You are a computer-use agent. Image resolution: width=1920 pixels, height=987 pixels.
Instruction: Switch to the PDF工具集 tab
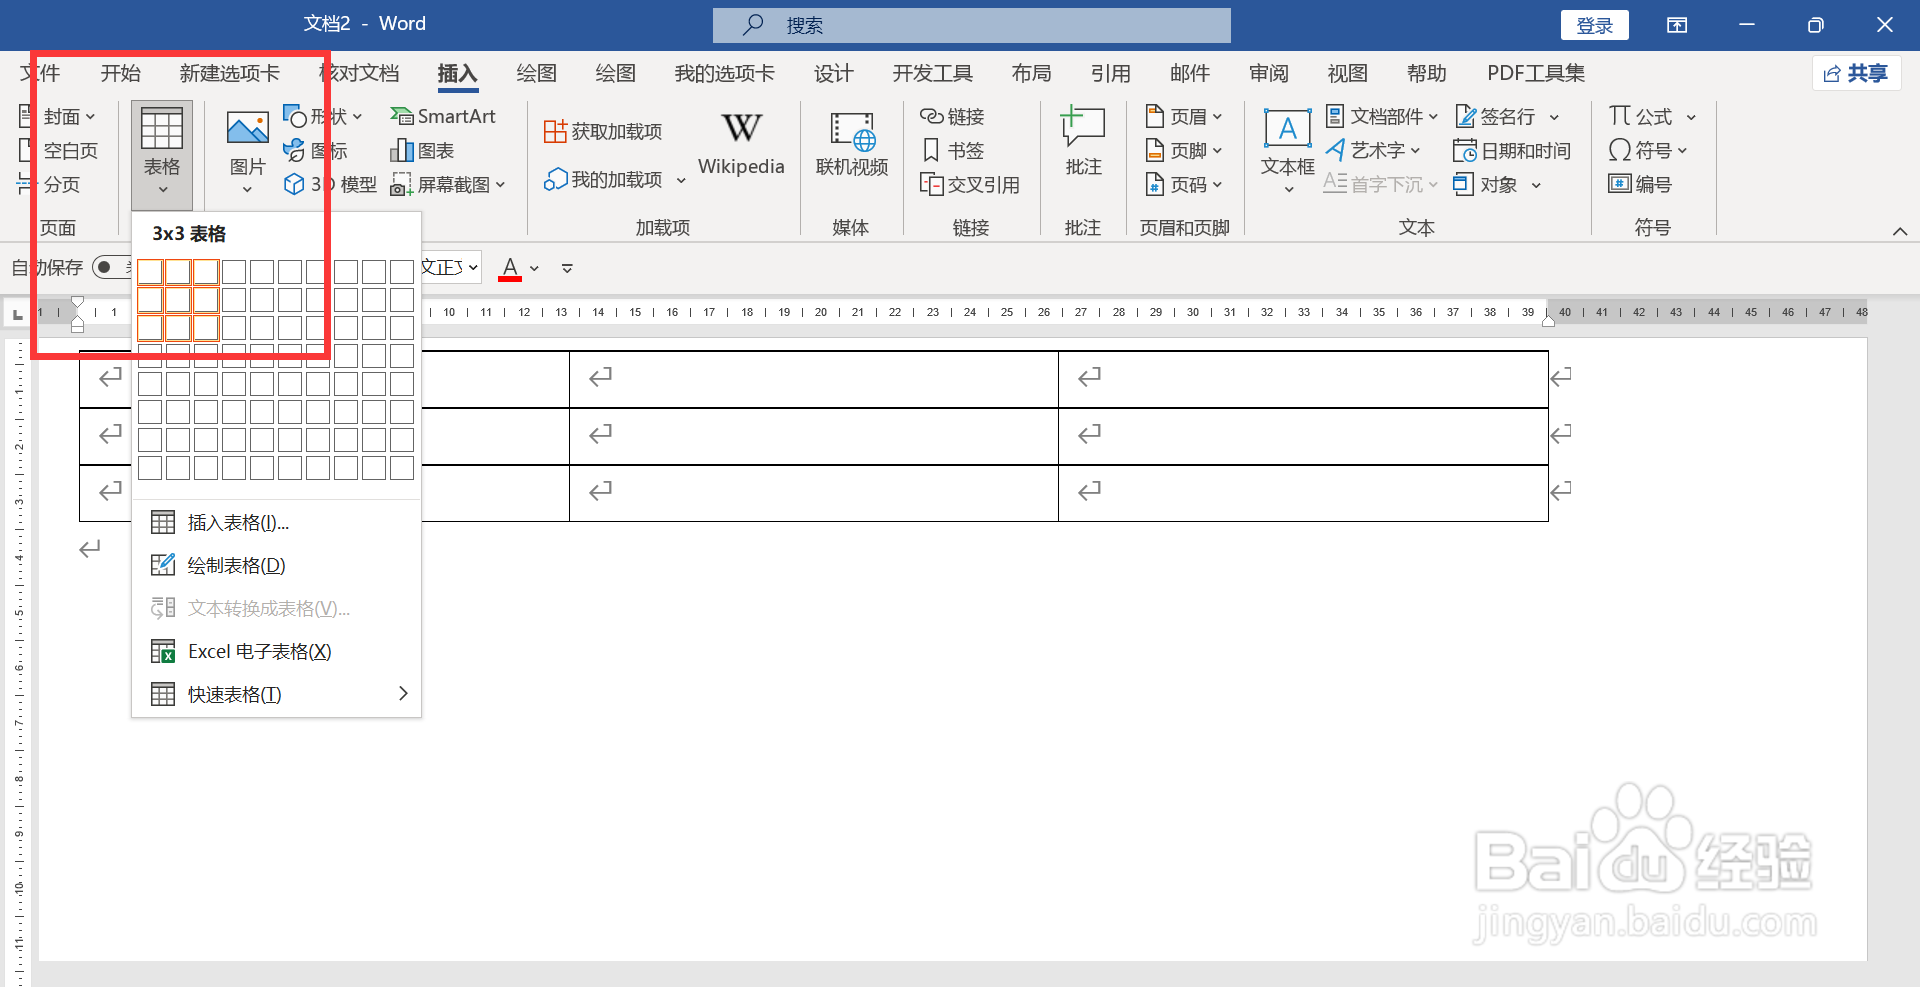click(x=1536, y=73)
